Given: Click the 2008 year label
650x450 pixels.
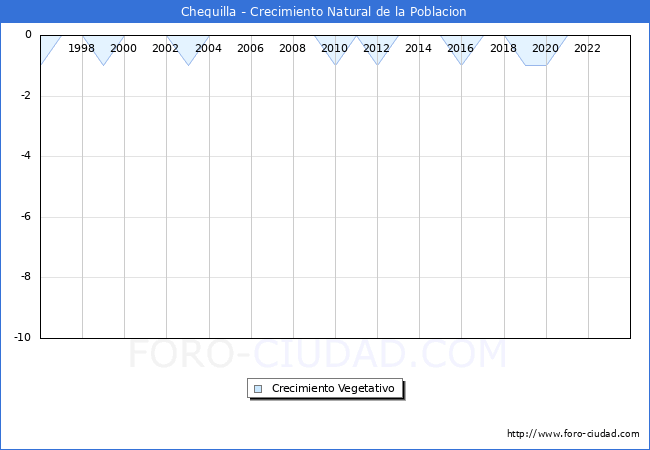Looking at the screenshot, I should click(x=292, y=48).
